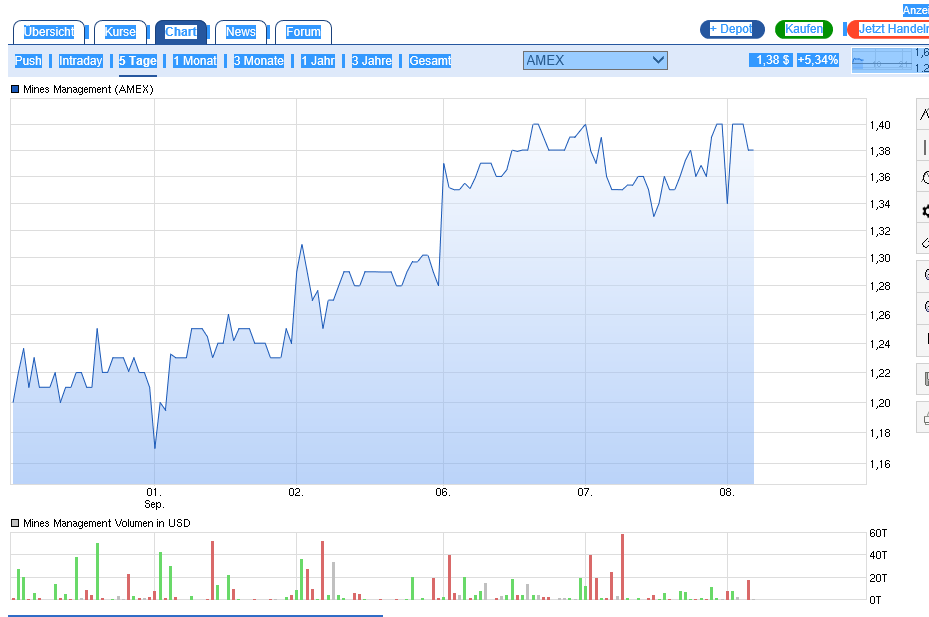This screenshot has width=929, height=617.
Task: Click the 1,34 price axis label
Action: (x=880, y=204)
